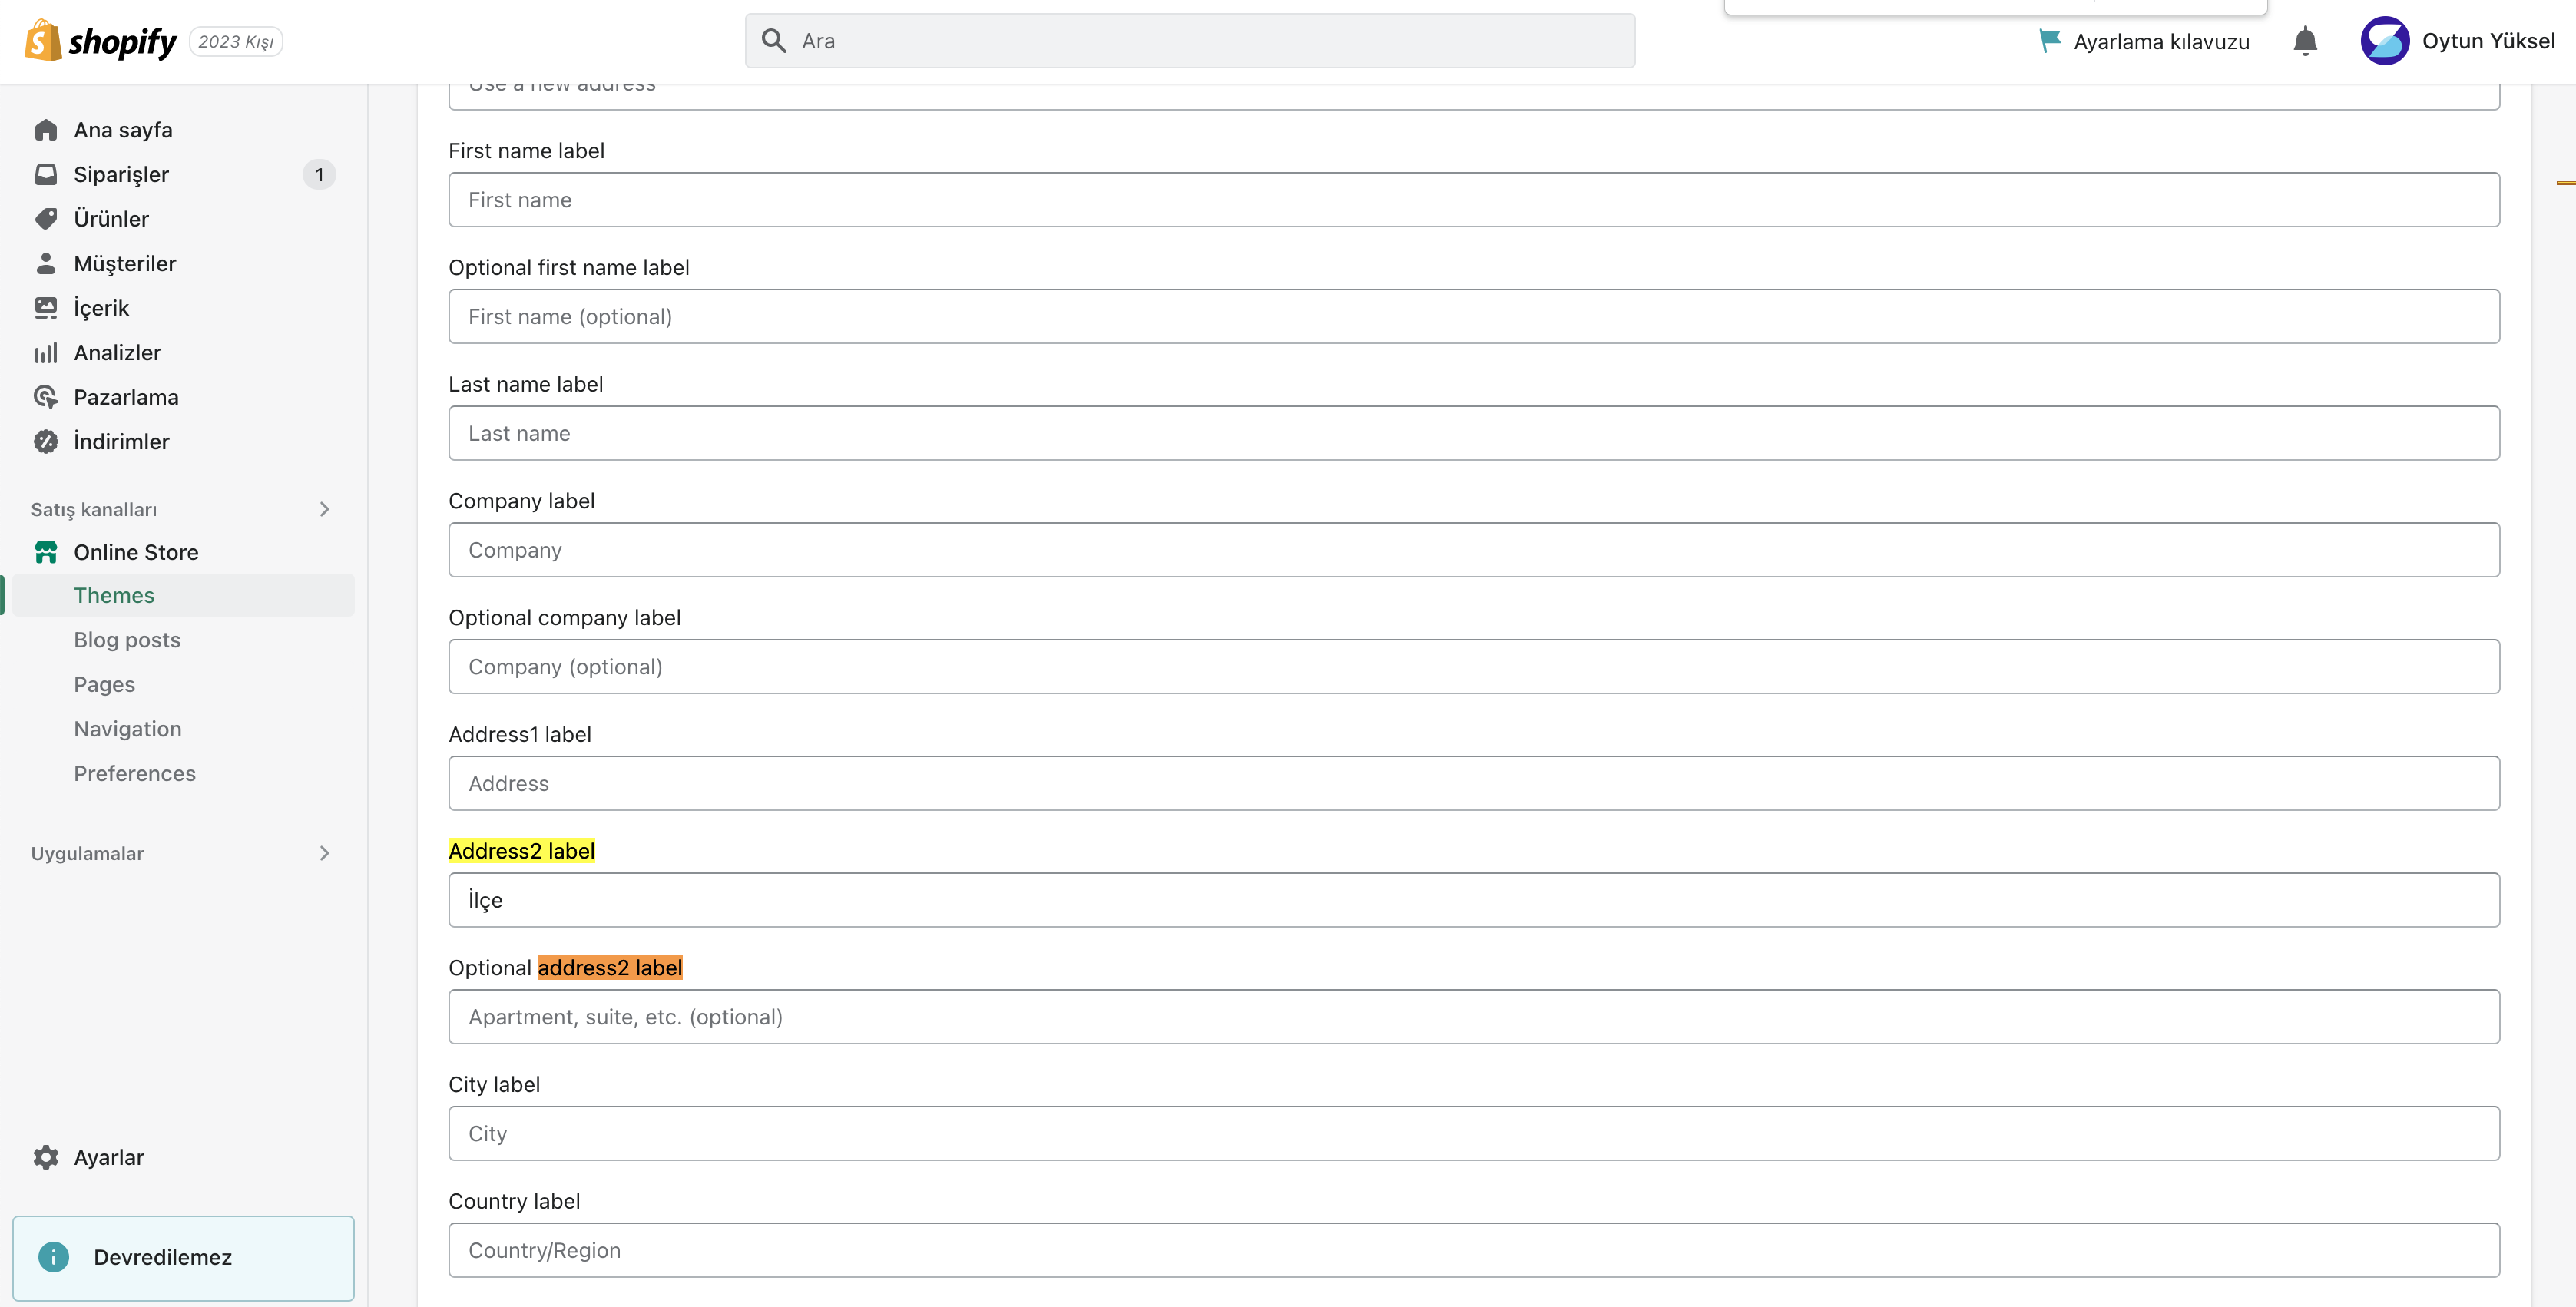The width and height of the screenshot is (2576, 1307).
Task: Open the Siparişler orders icon
Action: [x=46, y=173]
